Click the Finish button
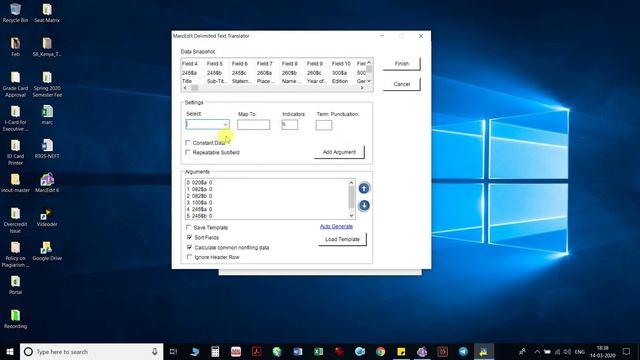This screenshot has height=360, width=640. point(402,64)
